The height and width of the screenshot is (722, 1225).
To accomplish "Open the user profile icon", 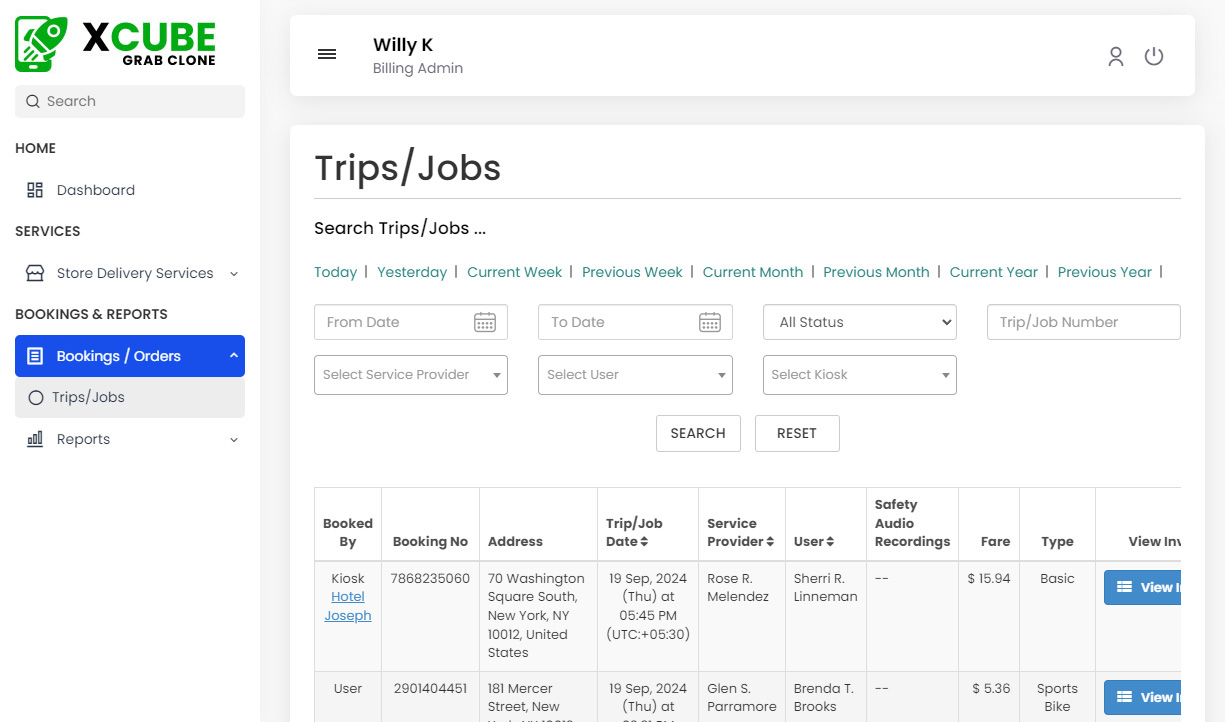I will pos(1116,57).
